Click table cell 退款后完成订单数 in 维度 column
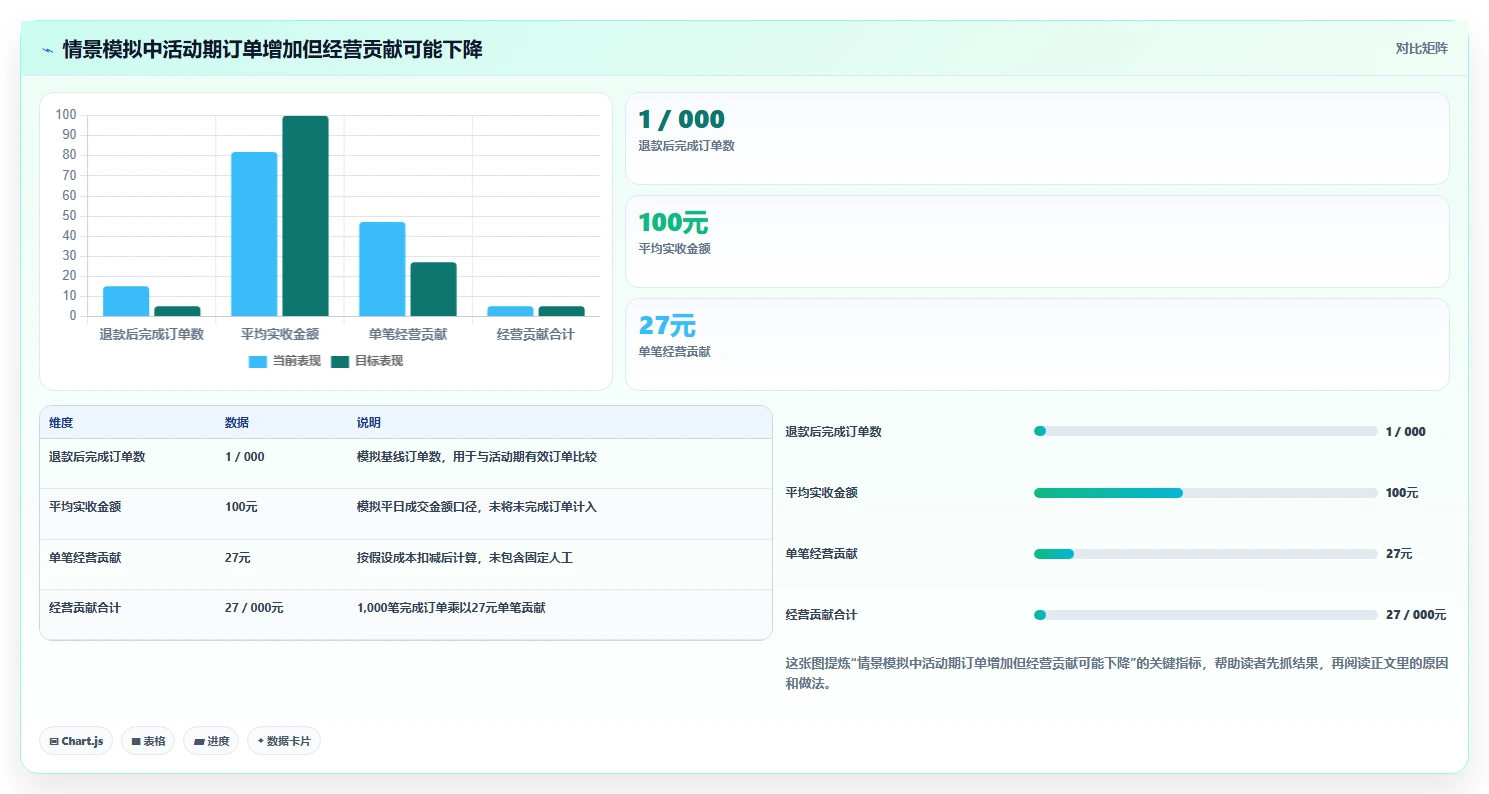 tap(97, 457)
